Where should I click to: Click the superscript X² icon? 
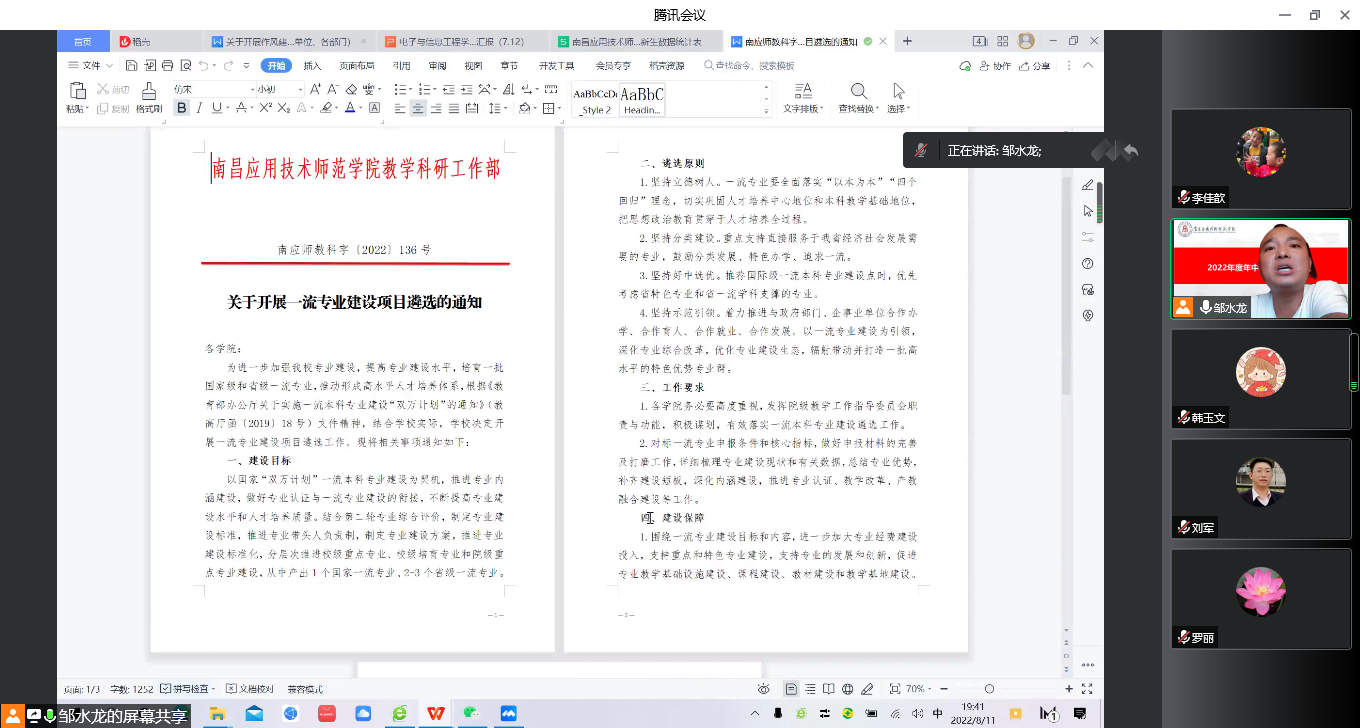[265, 108]
